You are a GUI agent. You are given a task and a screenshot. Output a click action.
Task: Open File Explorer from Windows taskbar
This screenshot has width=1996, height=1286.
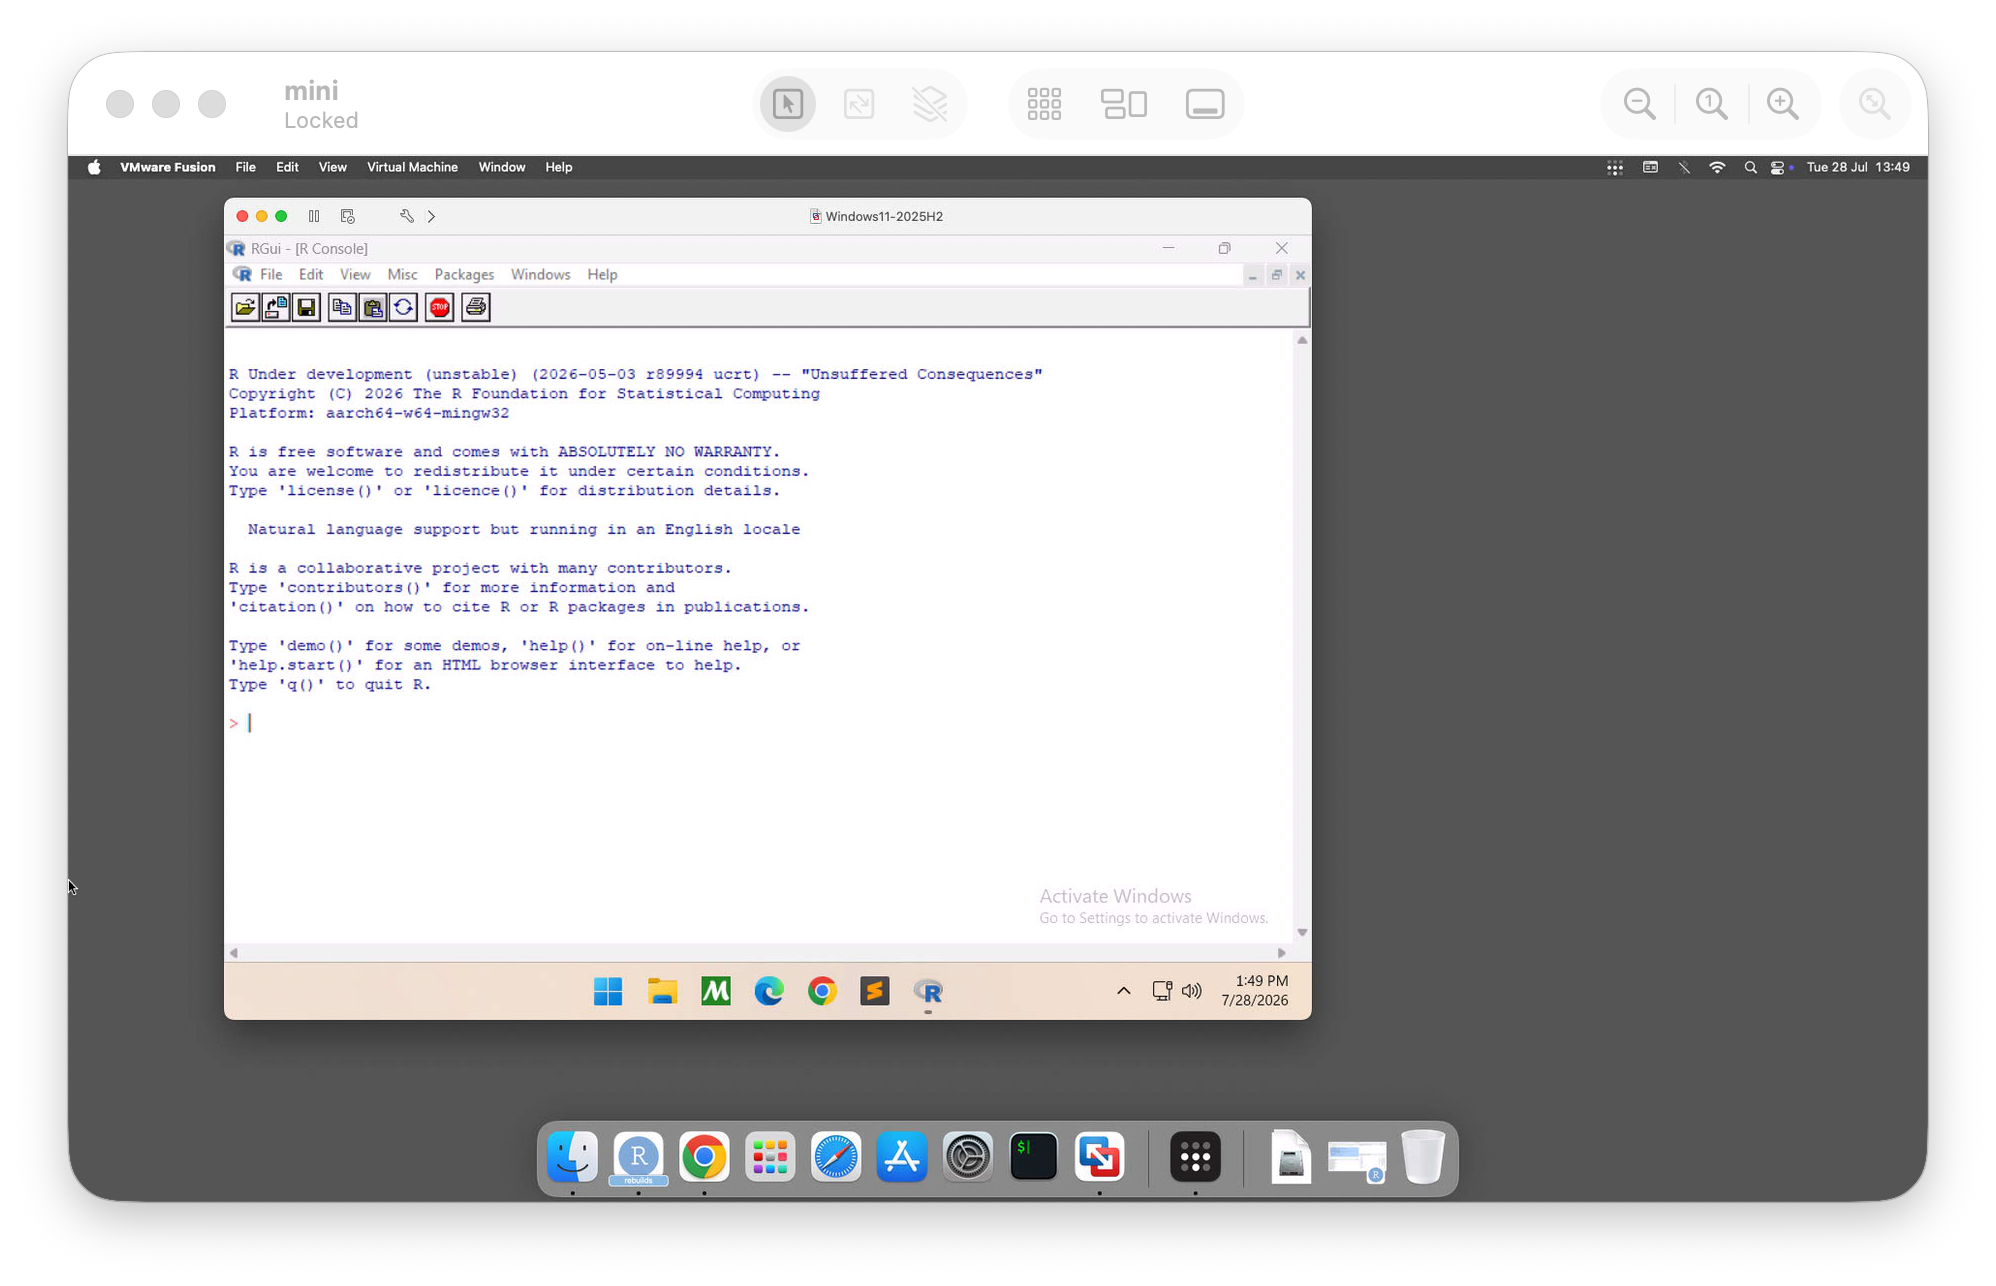coord(662,991)
